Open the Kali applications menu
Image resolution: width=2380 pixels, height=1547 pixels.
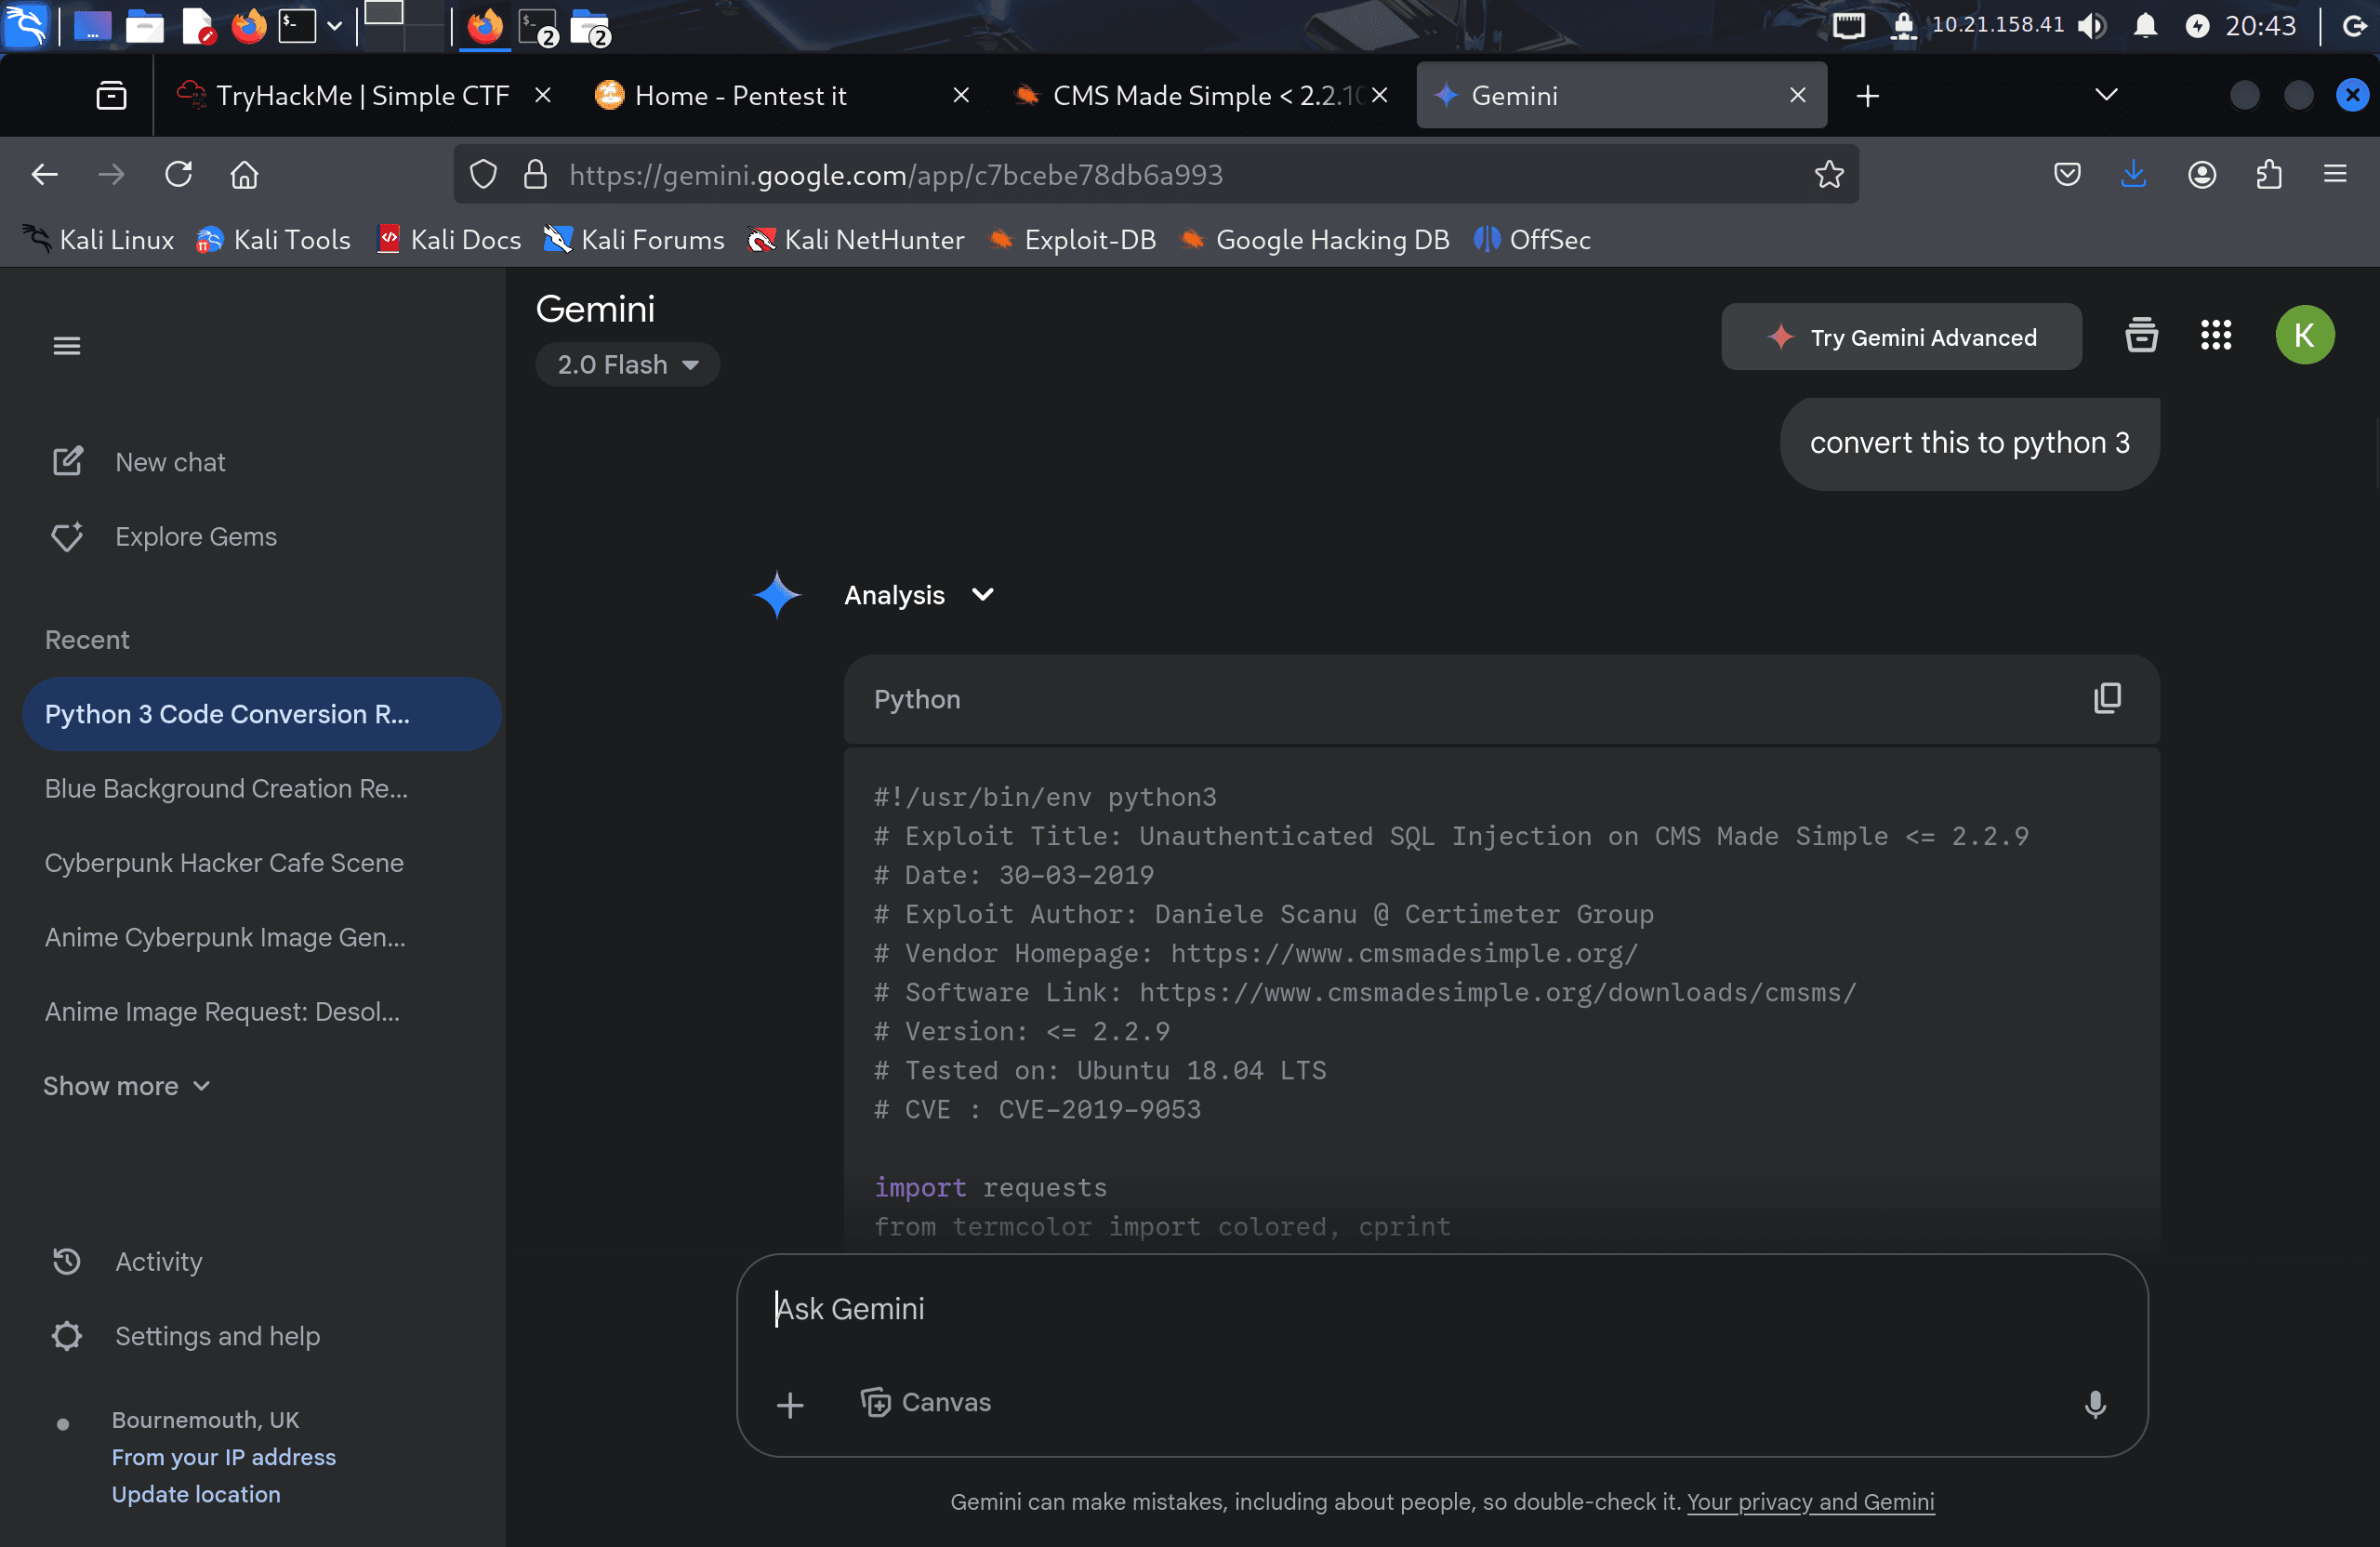(25, 25)
